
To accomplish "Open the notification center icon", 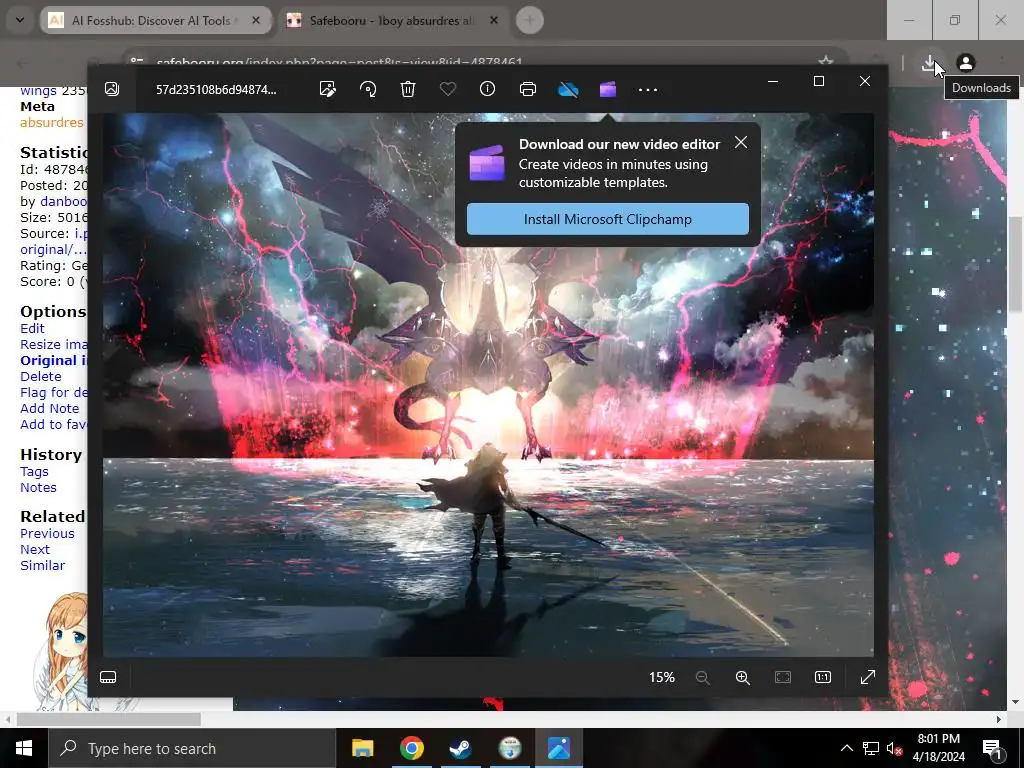I will click(x=992, y=749).
